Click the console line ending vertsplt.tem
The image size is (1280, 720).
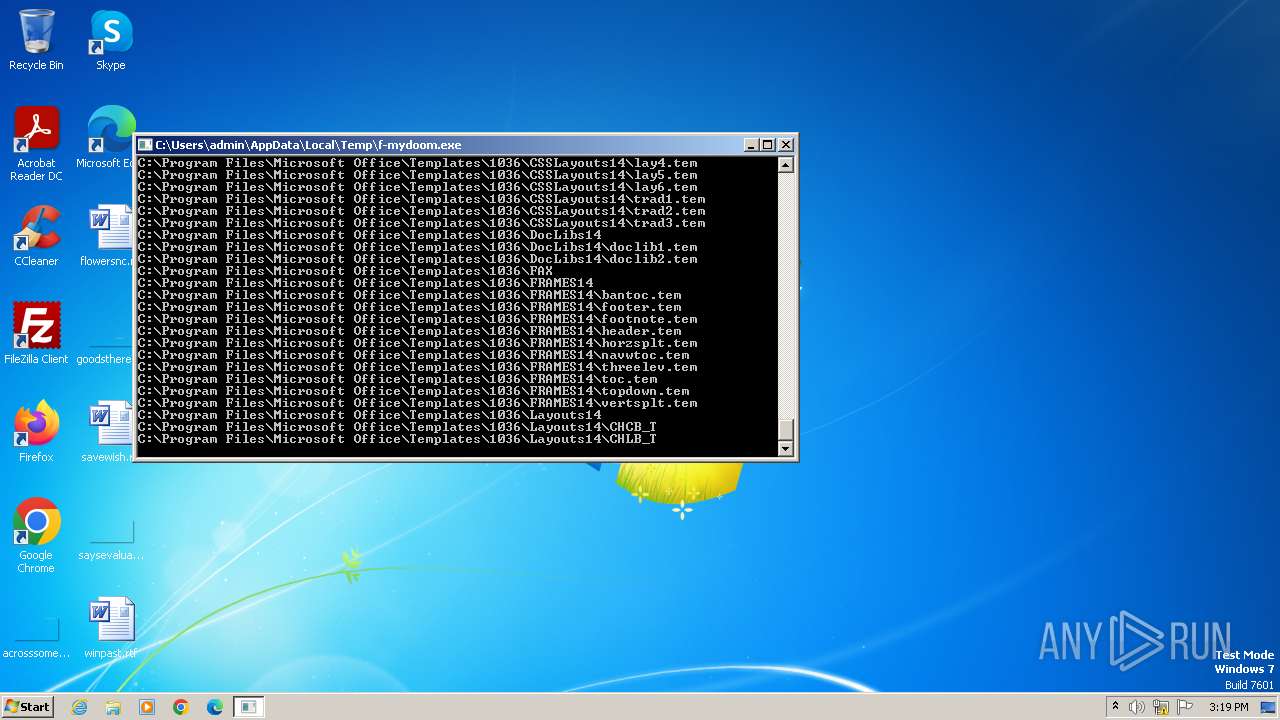tap(417, 403)
